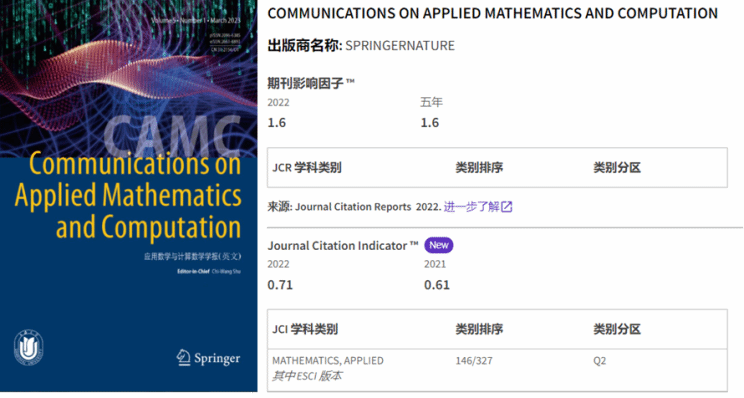The height and width of the screenshot is (398, 744).
Task: Click the external-link icon after 进一步了解
Action: pyautogui.click(x=506, y=207)
